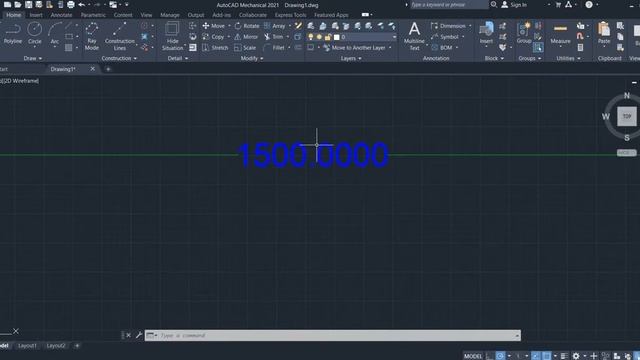Click the Sign In button
The height and width of the screenshot is (360, 640).
[514, 4]
